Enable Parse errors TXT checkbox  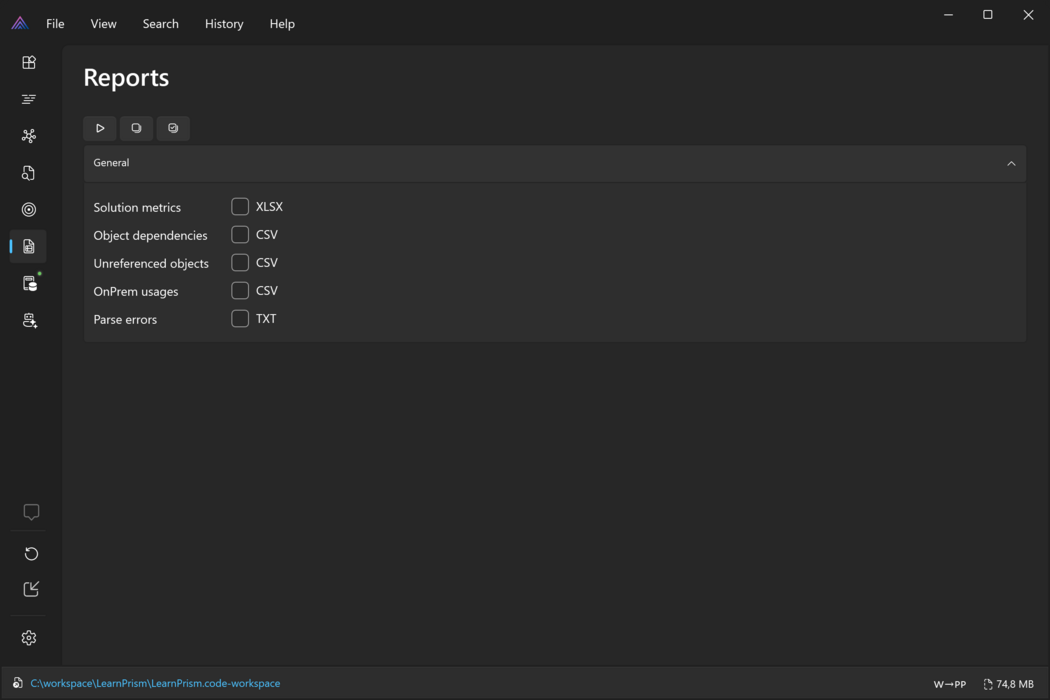tap(240, 319)
